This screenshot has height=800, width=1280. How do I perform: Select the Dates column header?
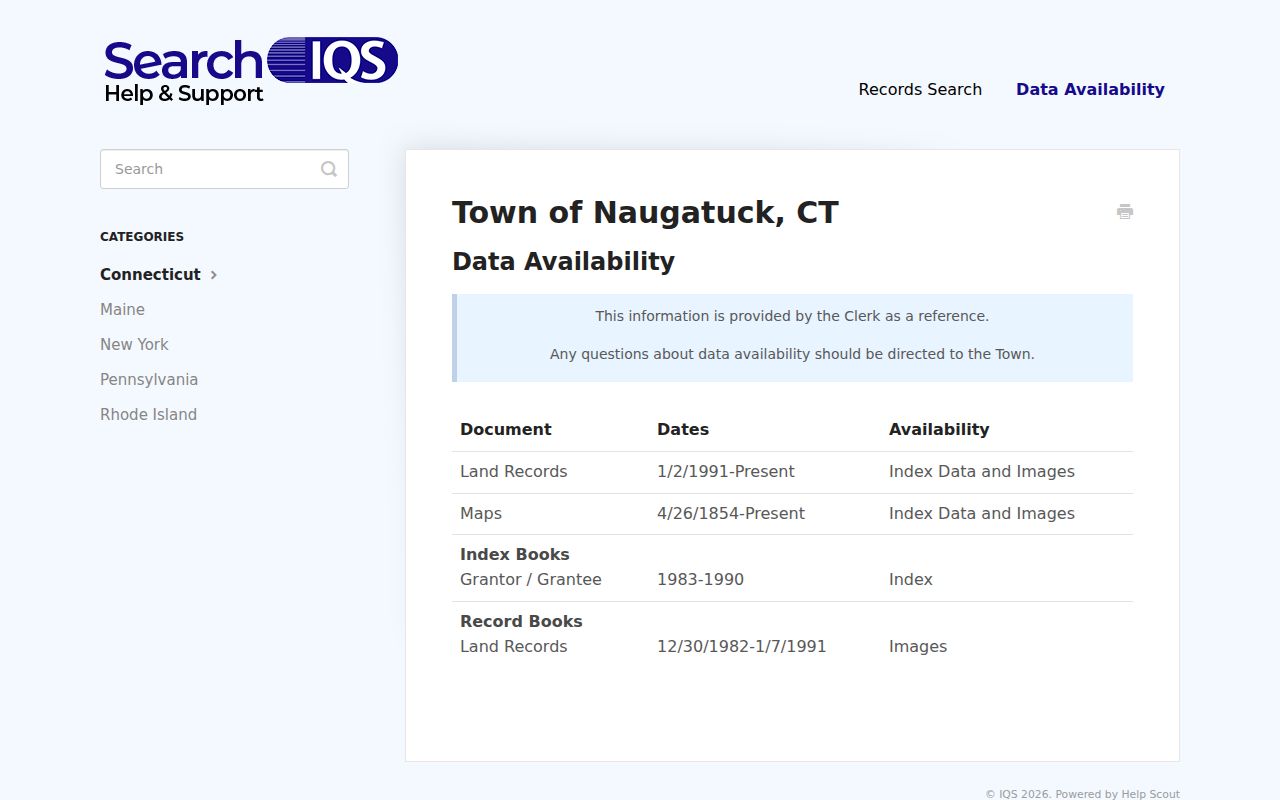click(683, 429)
